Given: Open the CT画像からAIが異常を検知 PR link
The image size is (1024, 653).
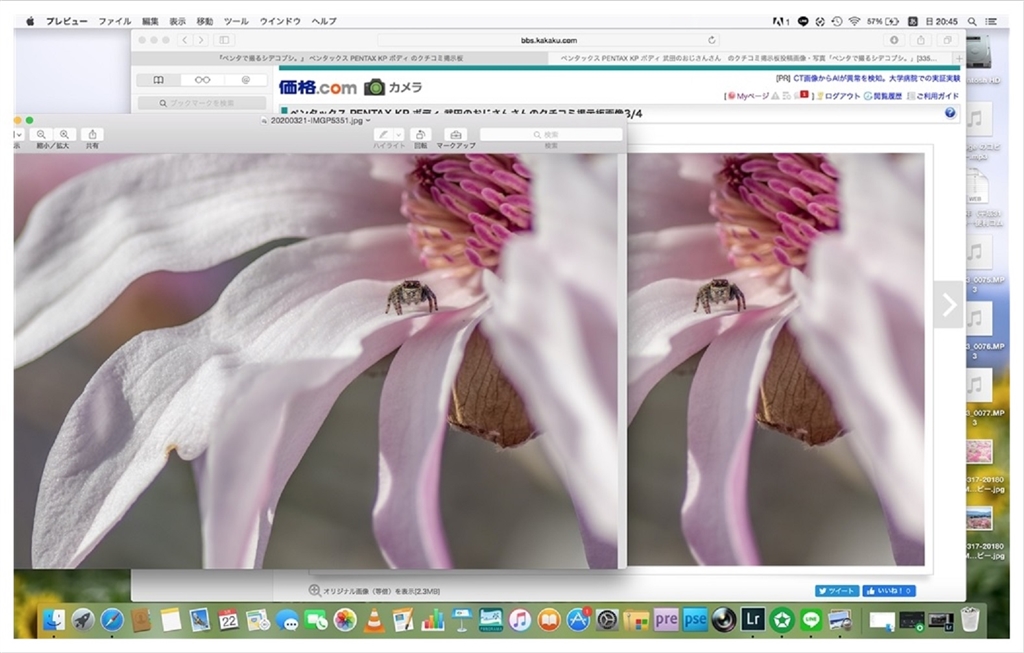Looking at the screenshot, I should pyautogui.click(x=876, y=78).
